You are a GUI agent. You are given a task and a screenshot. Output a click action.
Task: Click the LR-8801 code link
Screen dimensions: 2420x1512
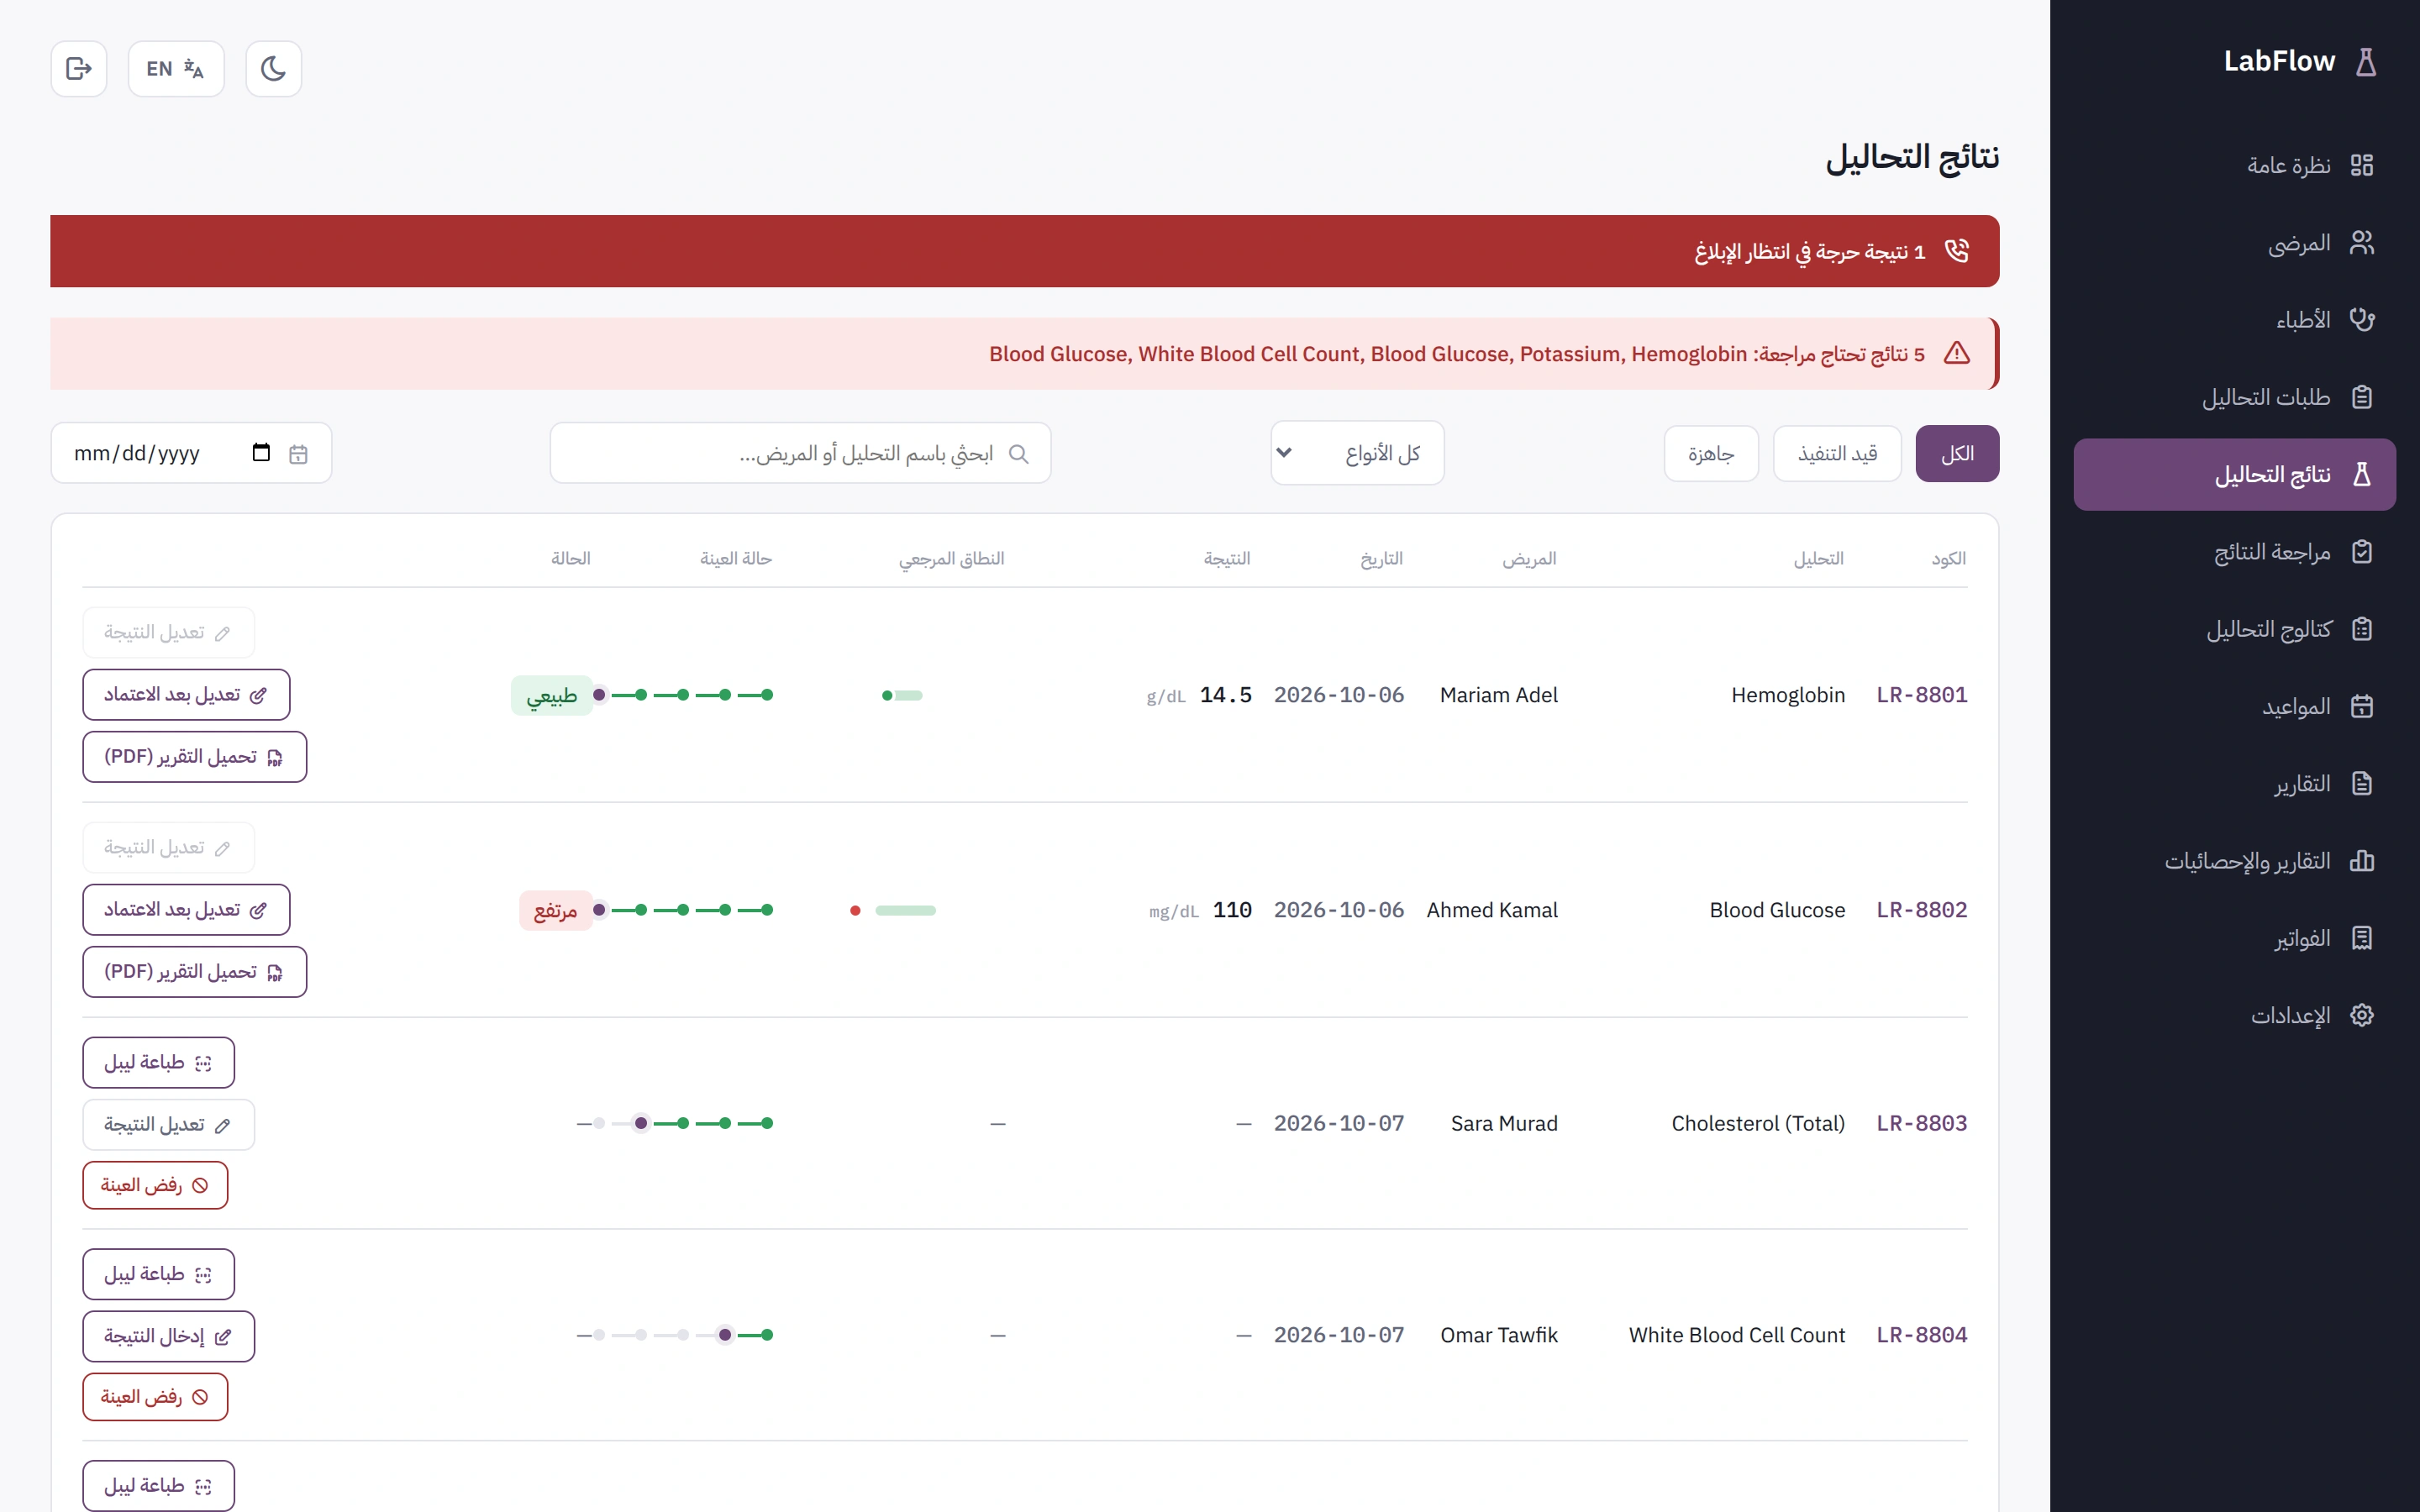tap(1921, 695)
